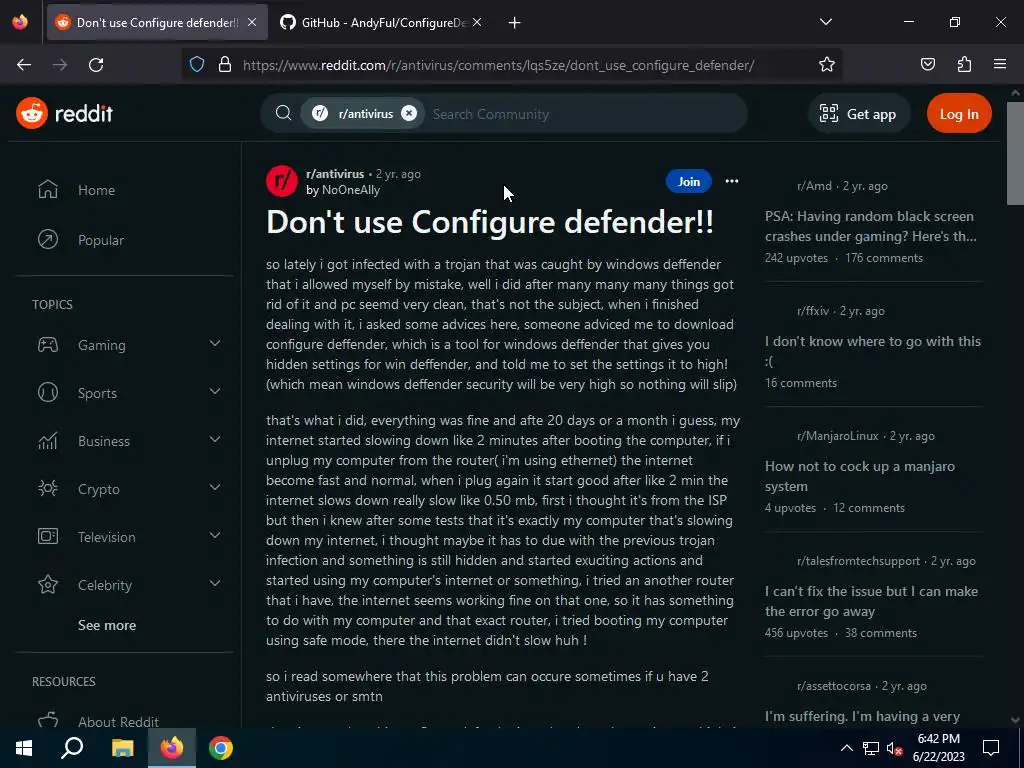Open the Firefox extensions puzzle icon

[964, 65]
